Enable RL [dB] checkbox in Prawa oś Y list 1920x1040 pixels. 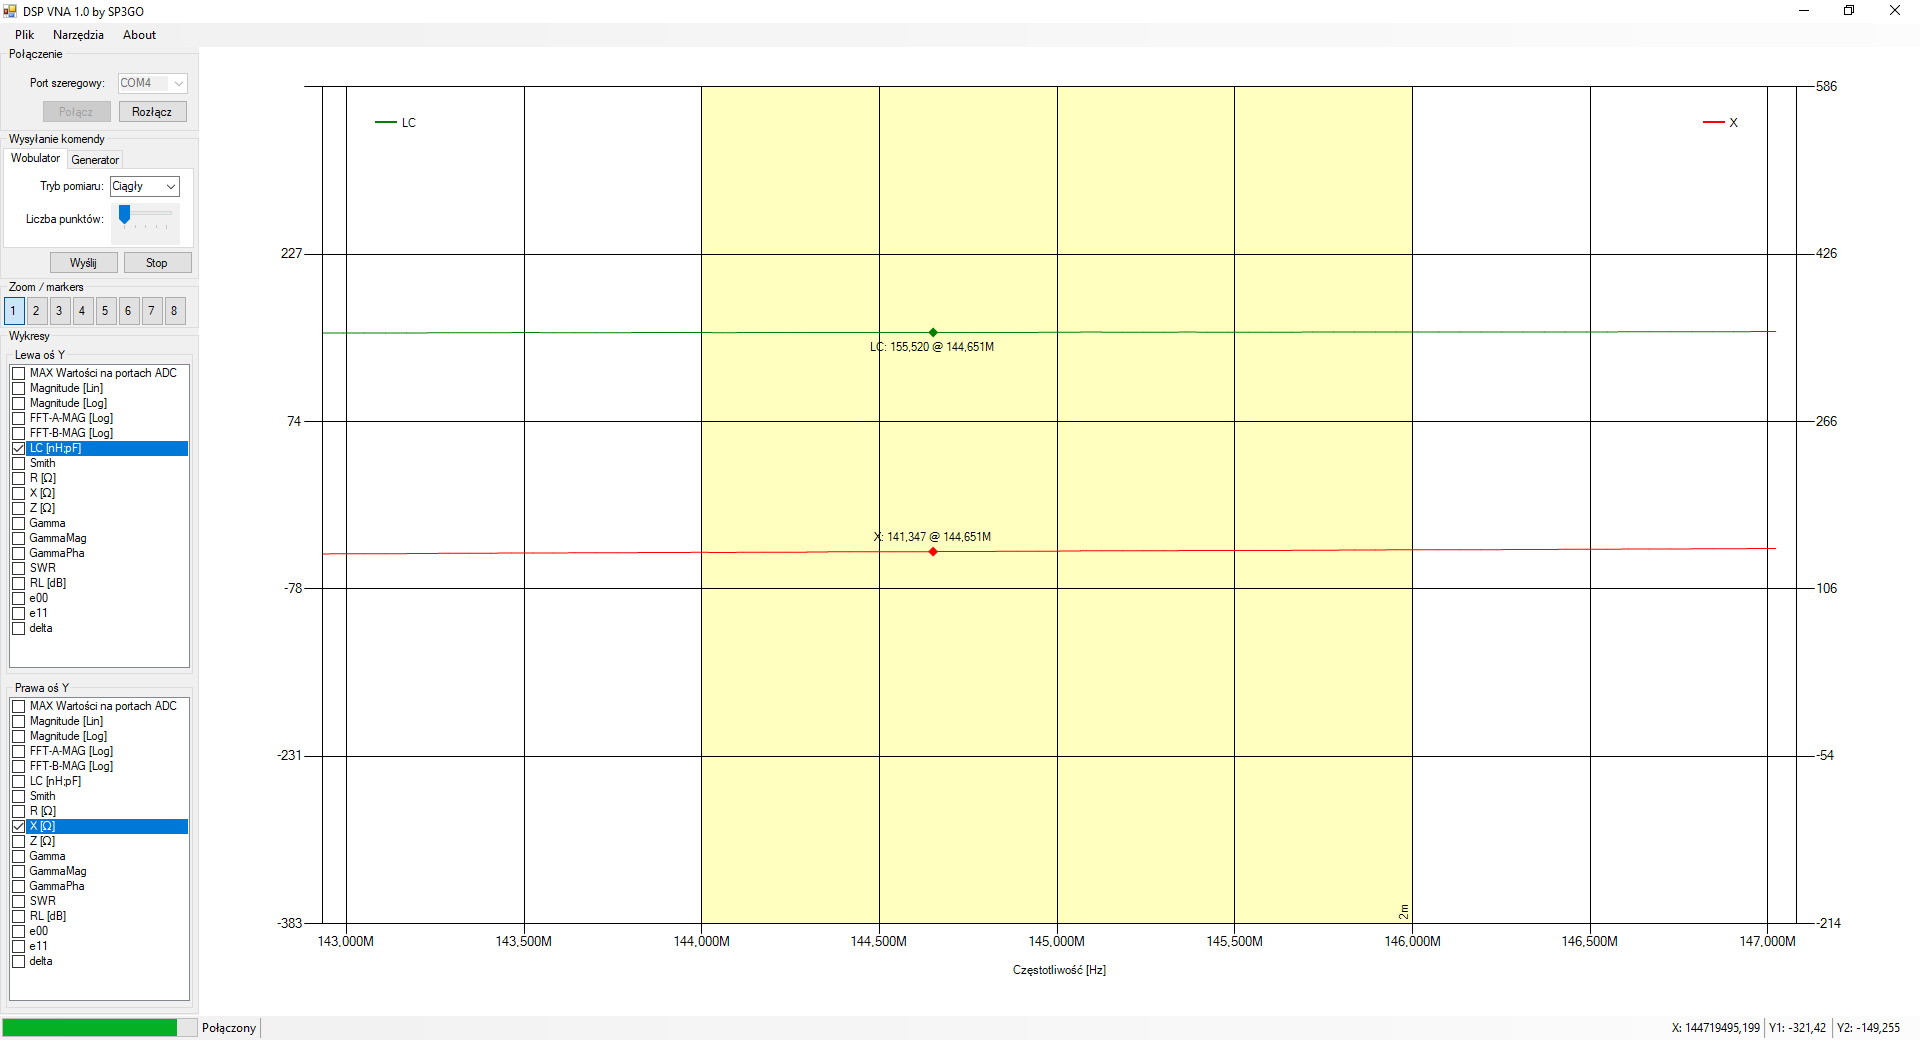pos(19,916)
